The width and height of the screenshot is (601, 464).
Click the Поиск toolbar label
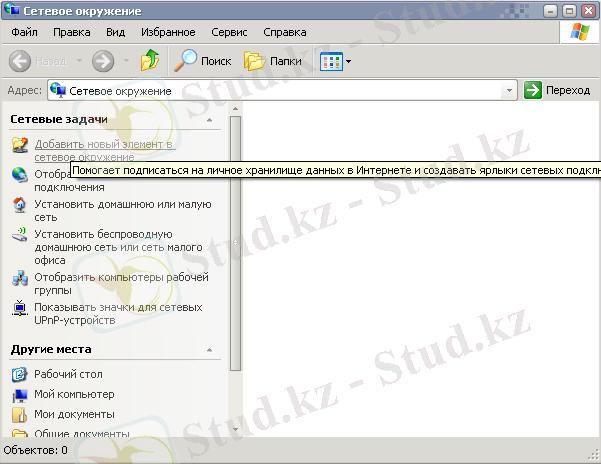click(x=216, y=61)
